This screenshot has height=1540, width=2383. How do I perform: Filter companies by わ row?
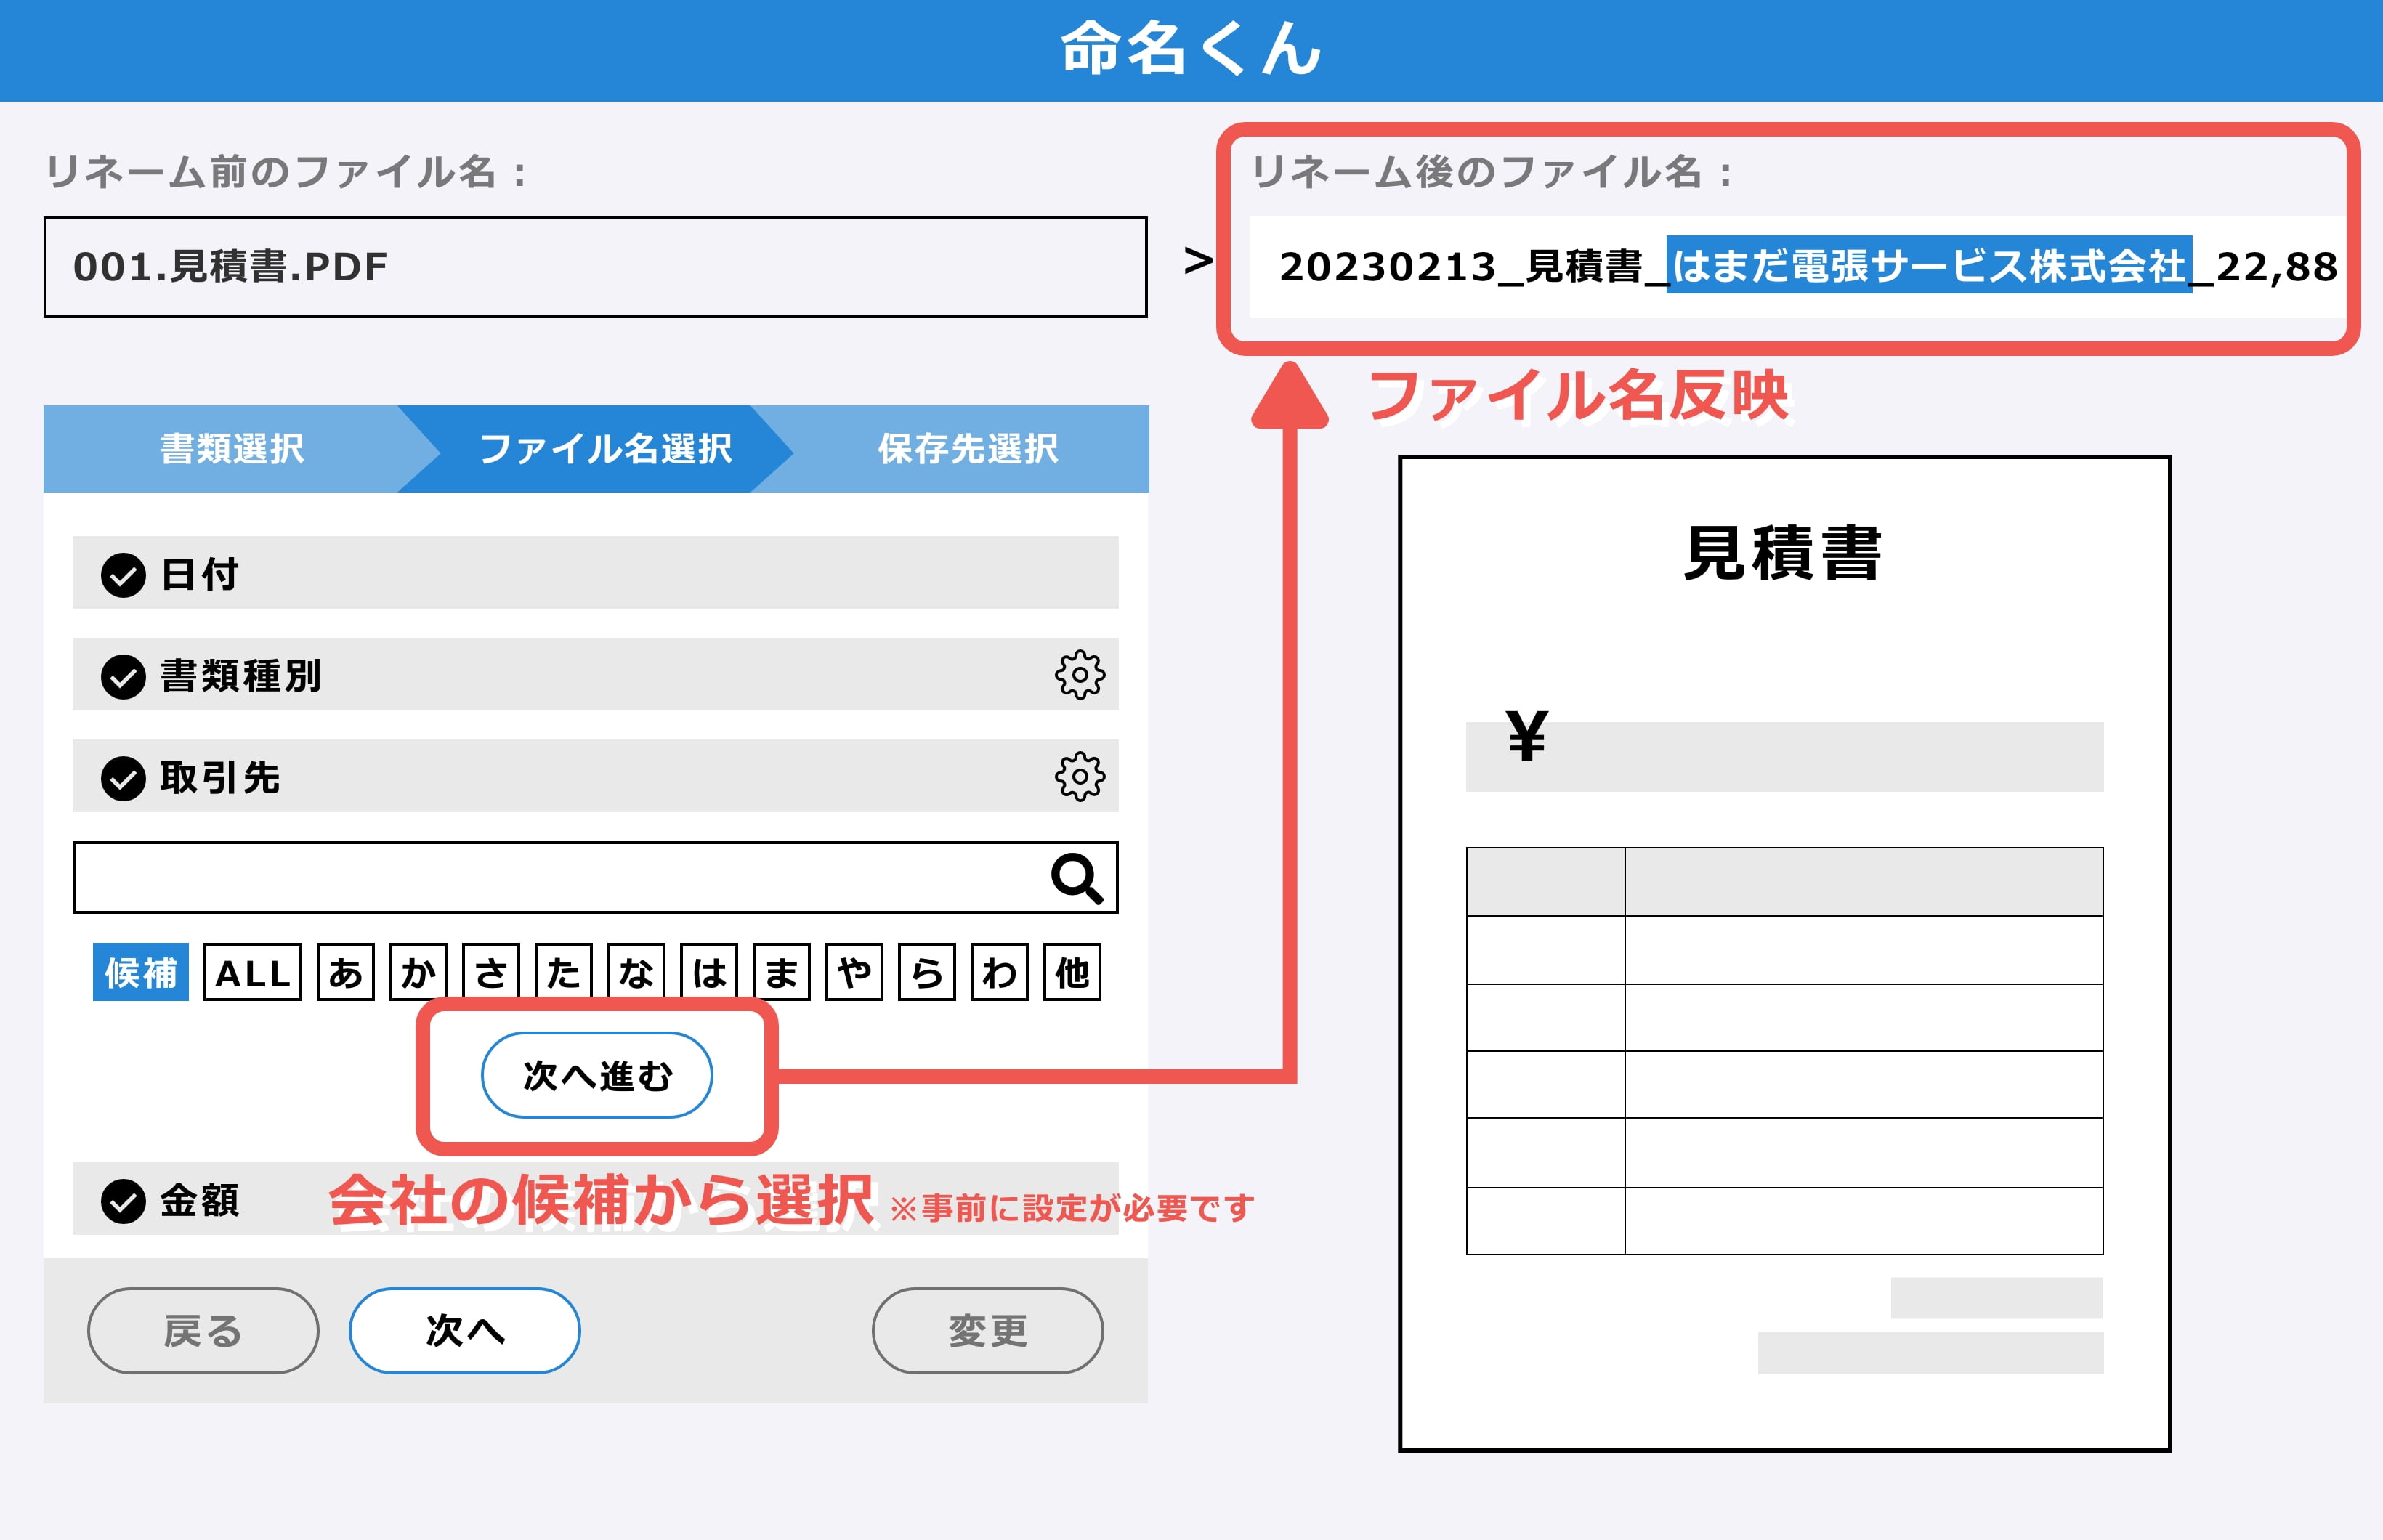[x=999, y=972]
